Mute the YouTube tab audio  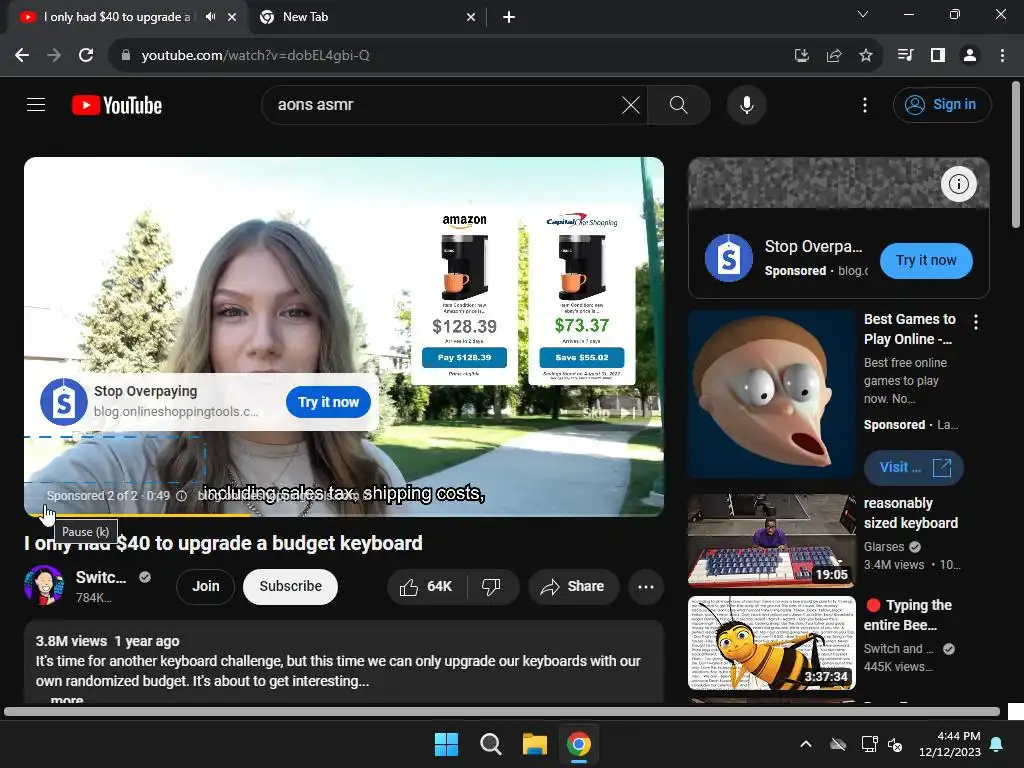pyautogui.click(x=210, y=17)
